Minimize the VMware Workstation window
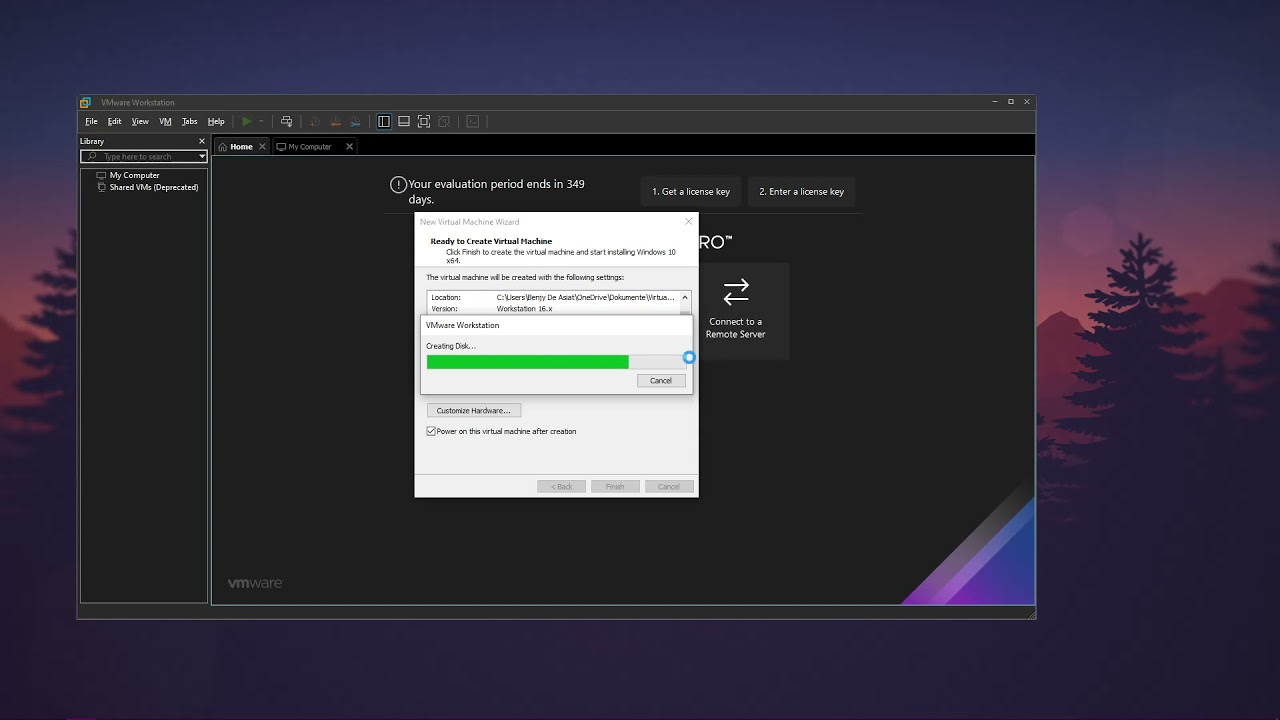Viewport: 1280px width, 720px height. tap(995, 102)
